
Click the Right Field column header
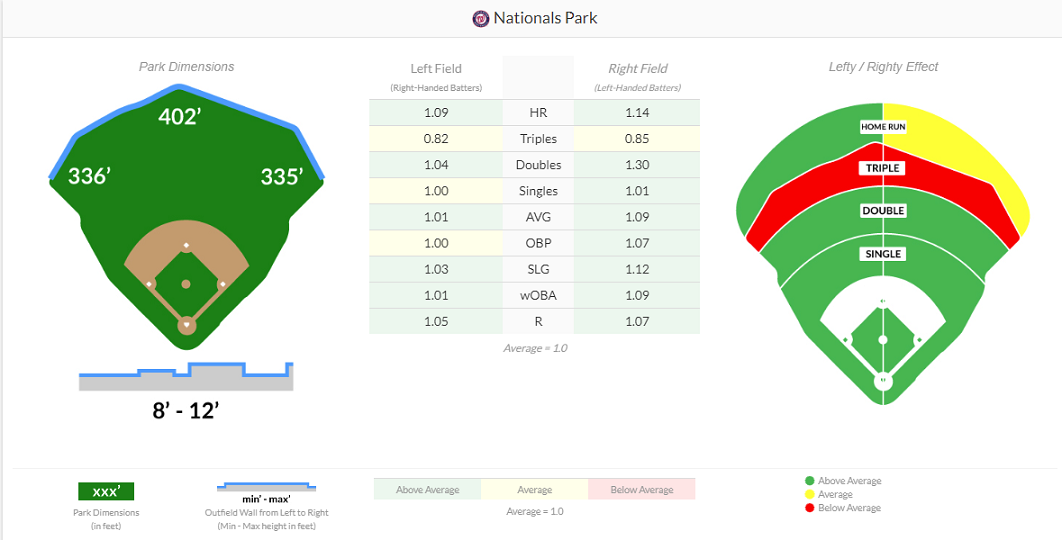[x=637, y=69]
